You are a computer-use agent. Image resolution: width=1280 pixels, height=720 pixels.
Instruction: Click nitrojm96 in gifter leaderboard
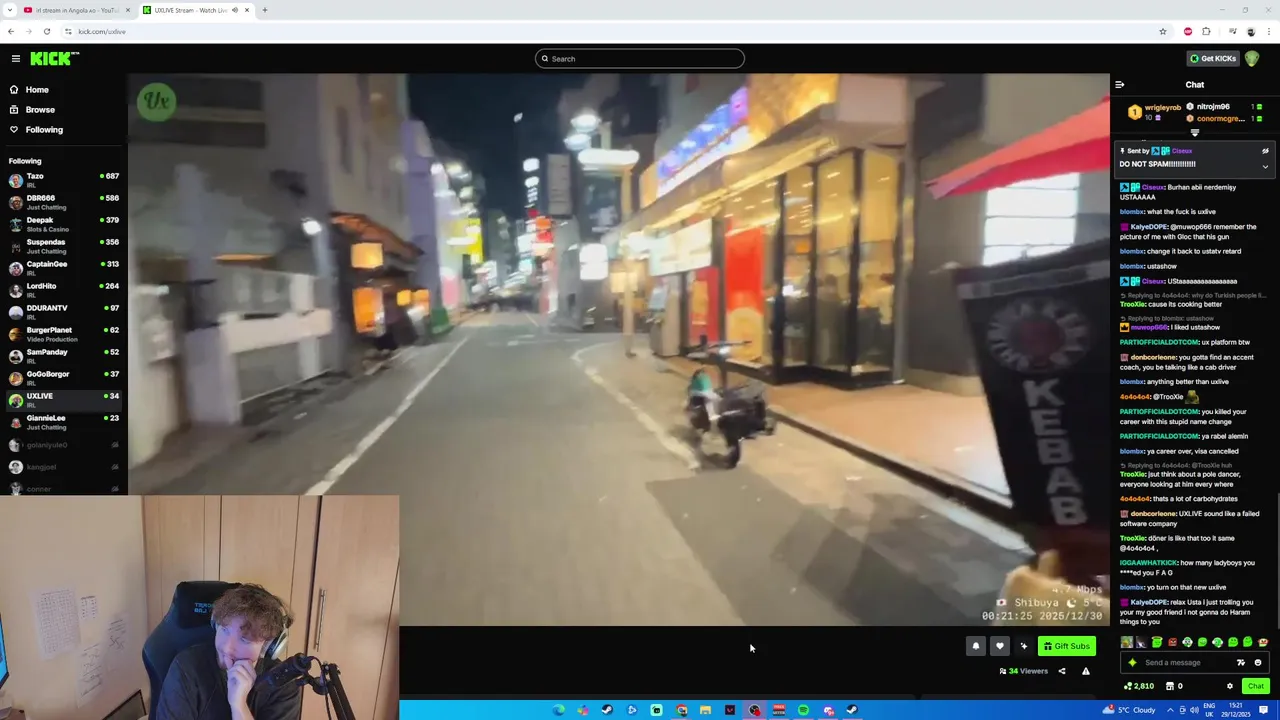[1213, 107]
